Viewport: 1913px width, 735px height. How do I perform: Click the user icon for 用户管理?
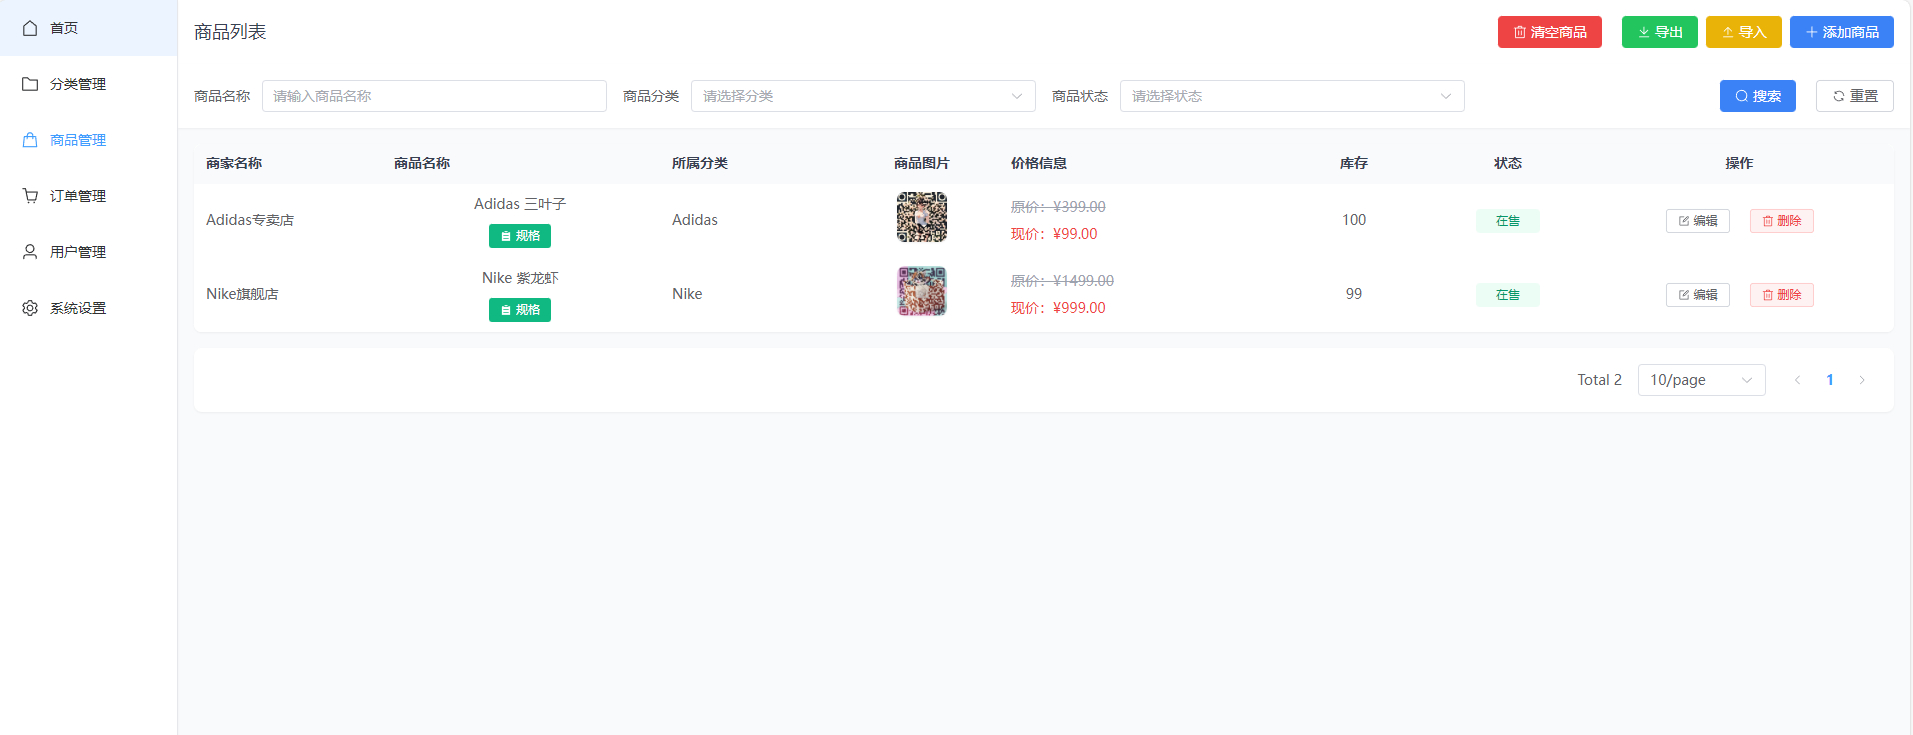pyautogui.click(x=30, y=252)
